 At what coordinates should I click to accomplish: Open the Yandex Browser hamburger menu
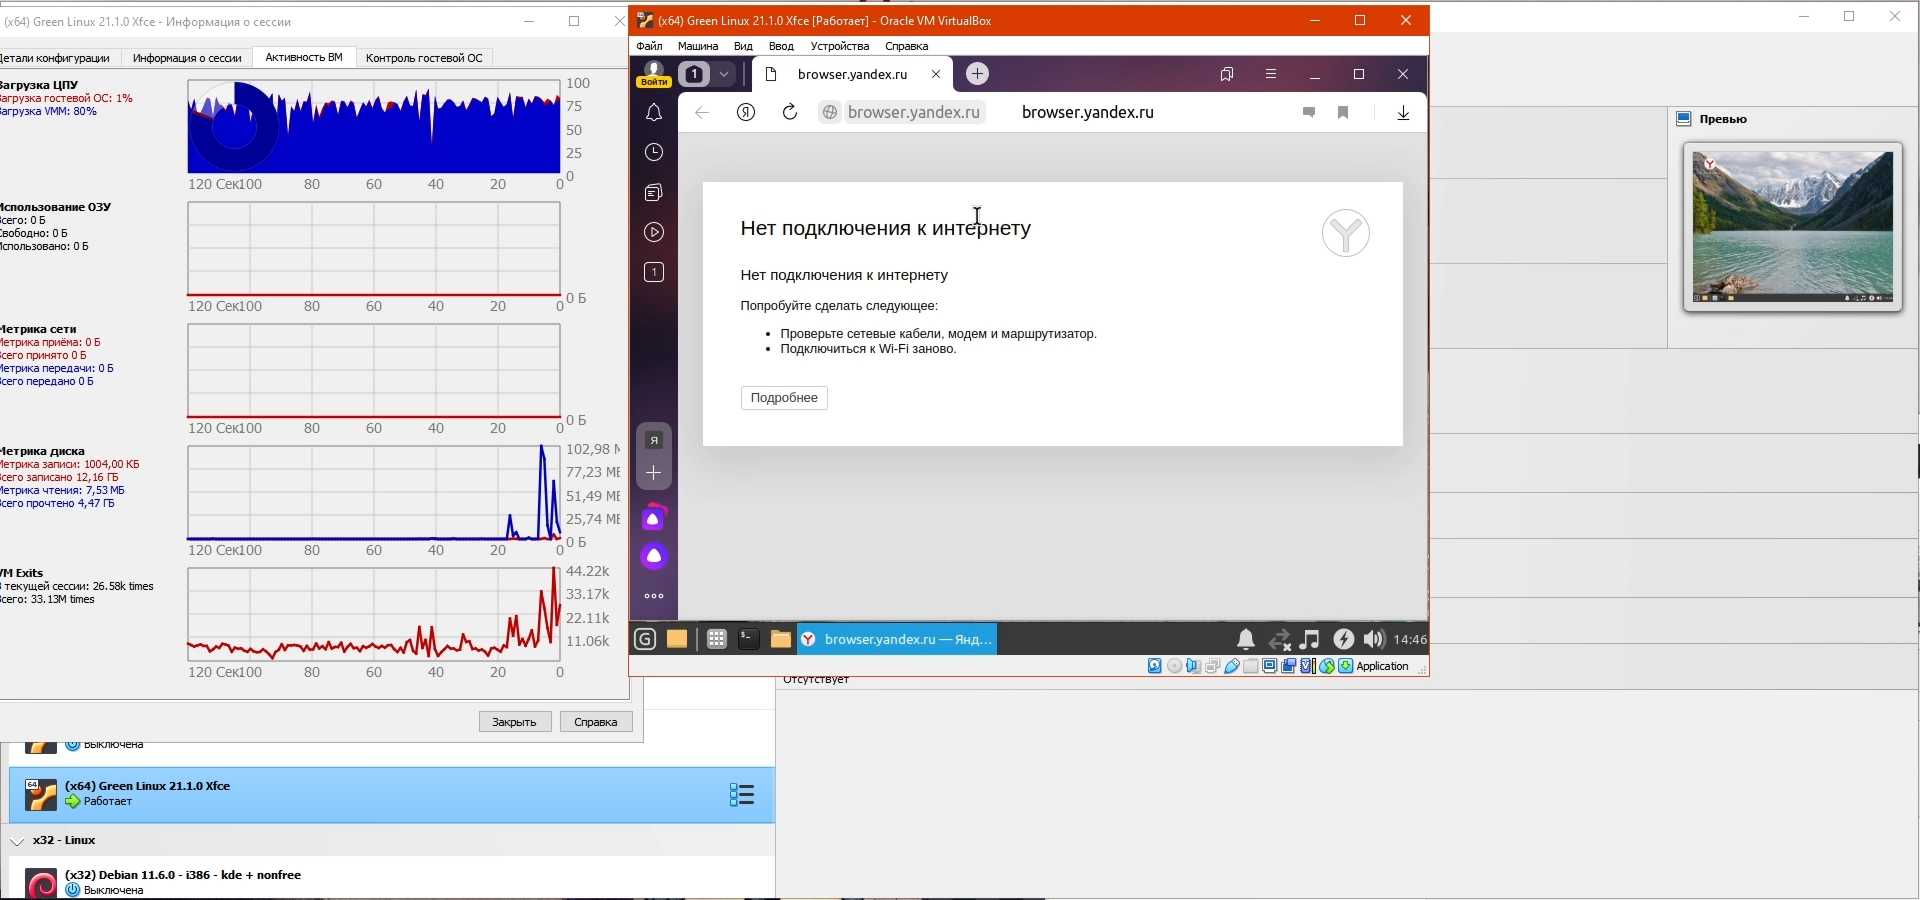[x=1271, y=74]
